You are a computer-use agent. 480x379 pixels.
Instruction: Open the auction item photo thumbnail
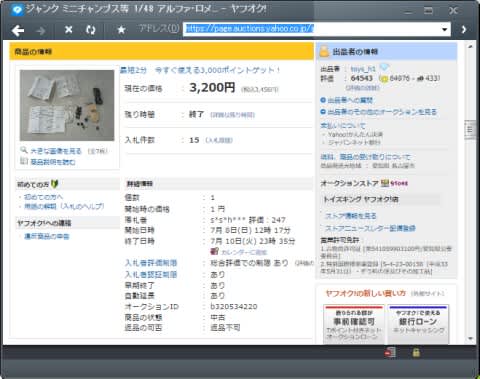coord(67,105)
